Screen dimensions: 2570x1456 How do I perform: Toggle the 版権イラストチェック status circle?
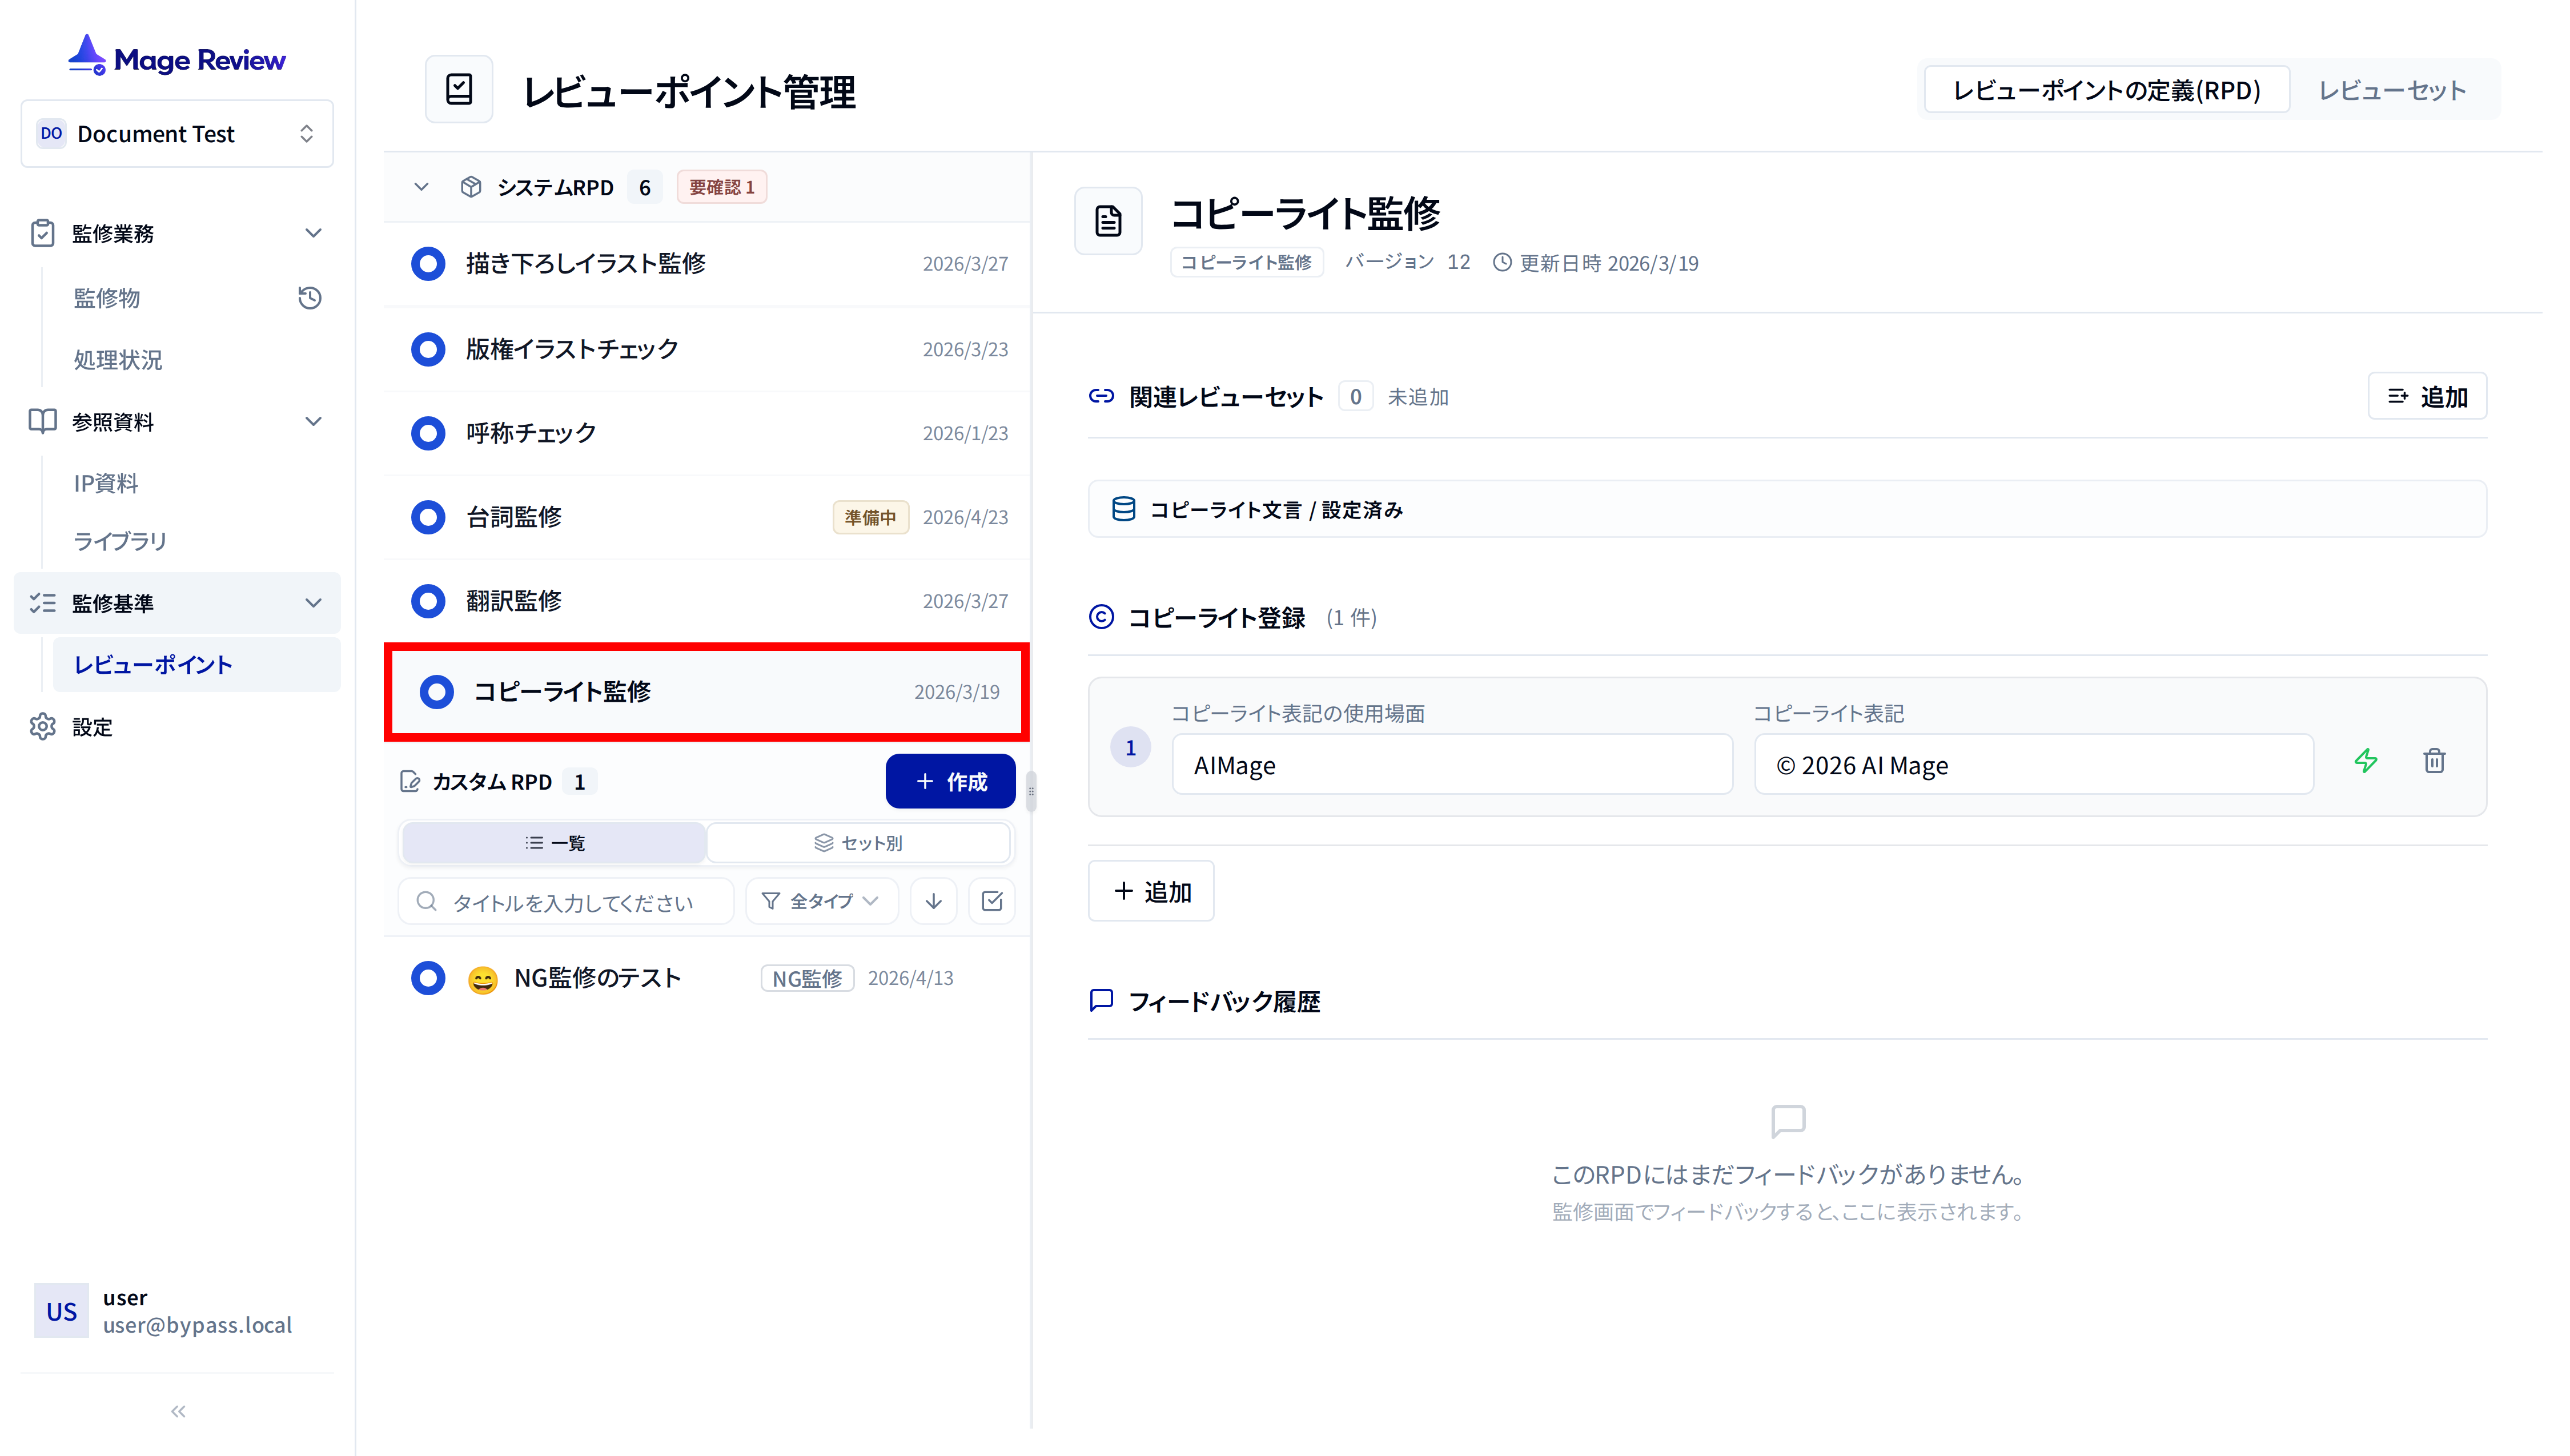tap(428, 349)
